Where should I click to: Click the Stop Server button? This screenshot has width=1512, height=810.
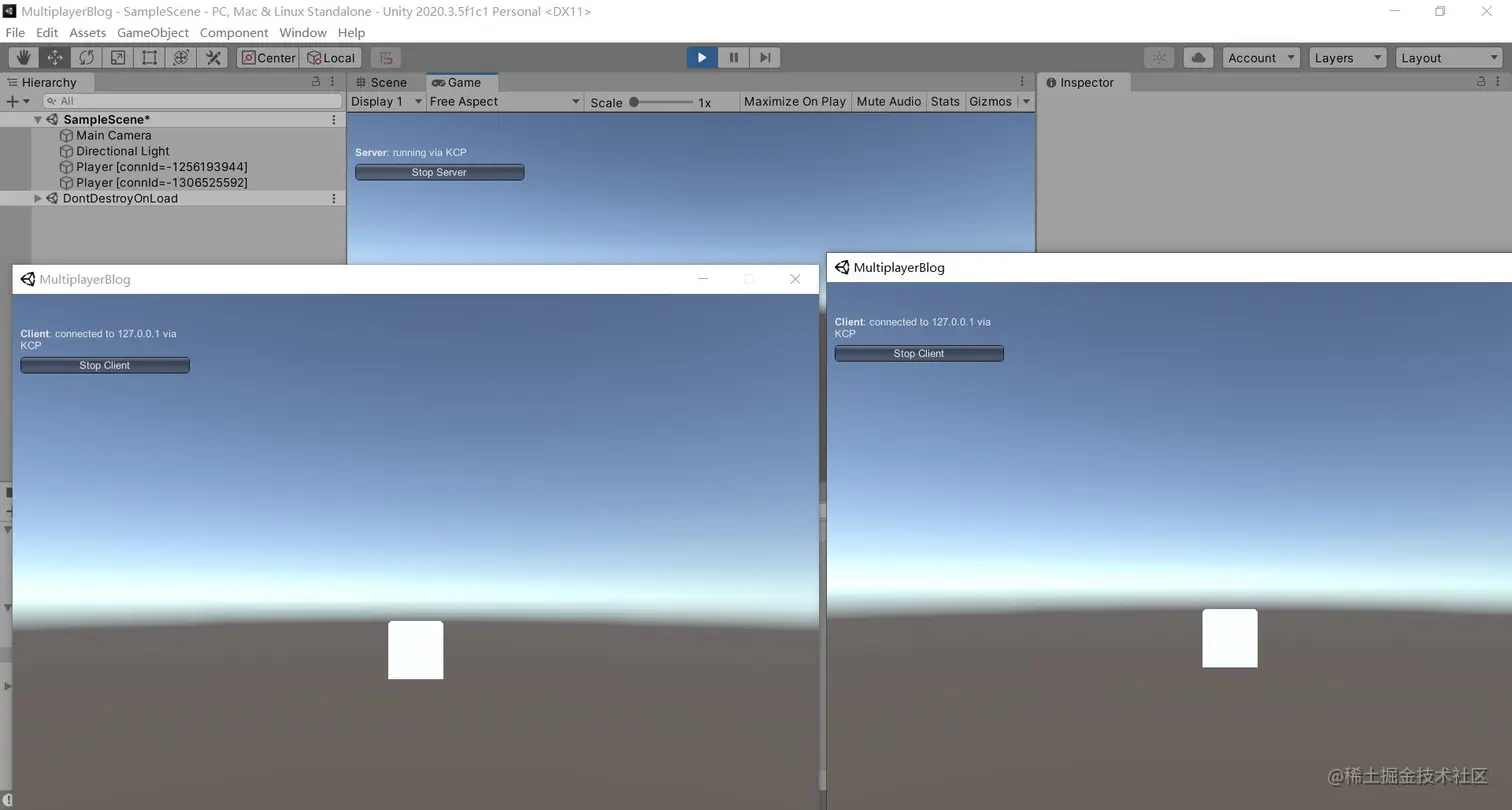(439, 172)
